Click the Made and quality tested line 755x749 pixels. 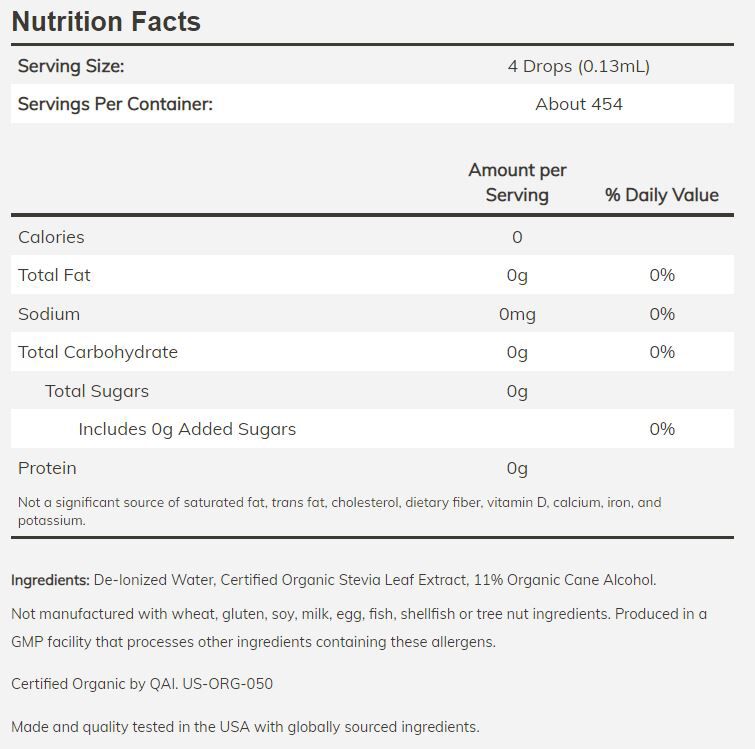[245, 727]
